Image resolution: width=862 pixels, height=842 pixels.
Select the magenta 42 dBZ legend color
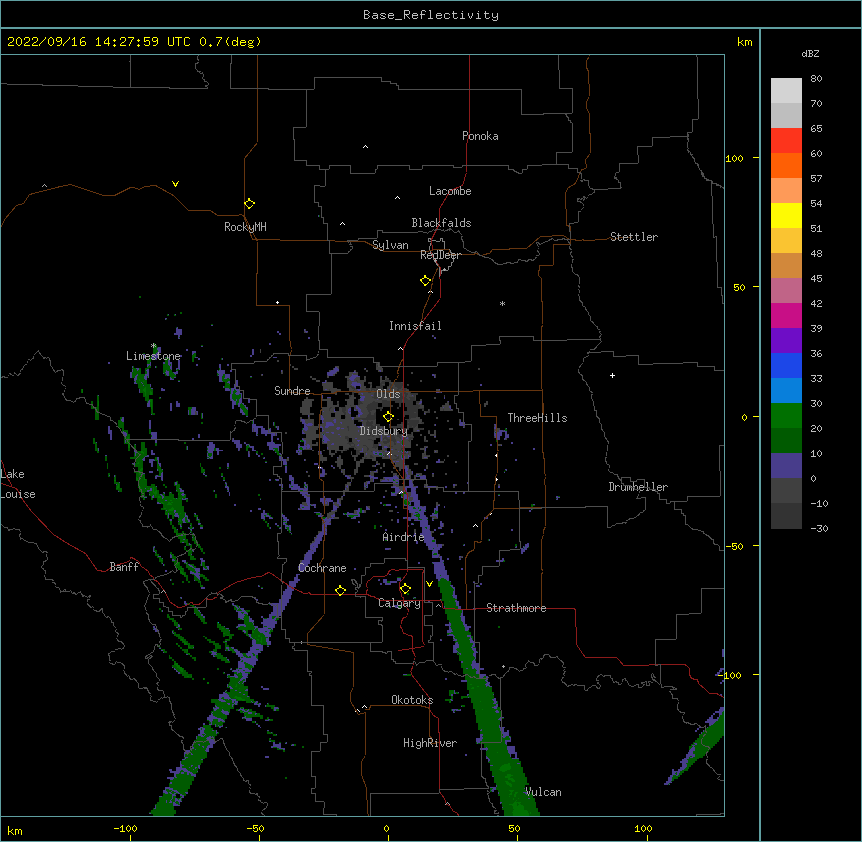(786, 315)
